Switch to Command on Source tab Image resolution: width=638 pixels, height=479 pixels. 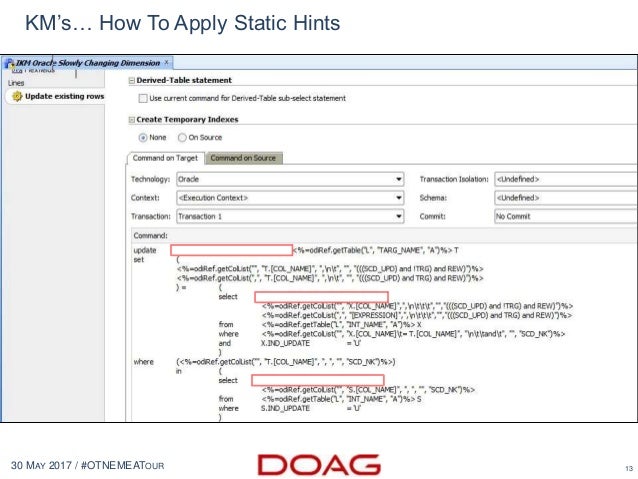click(x=243, y=158)
